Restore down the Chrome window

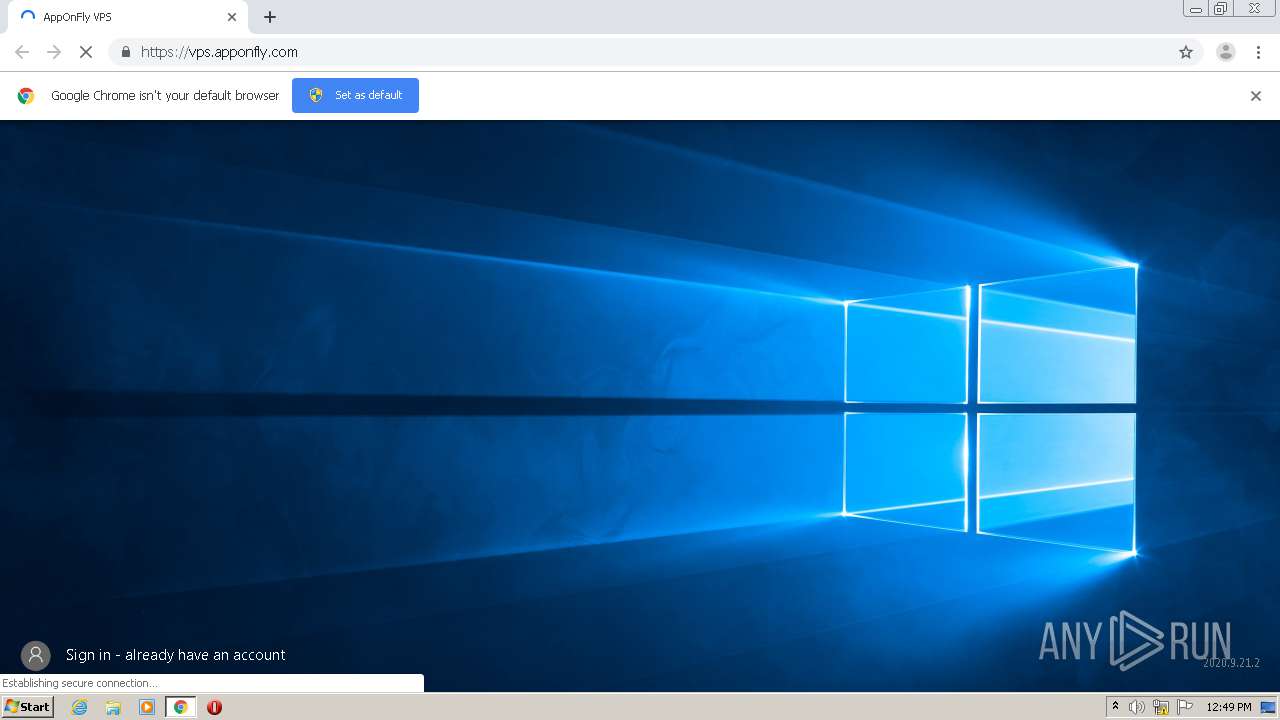click(x=1220, y=9)
